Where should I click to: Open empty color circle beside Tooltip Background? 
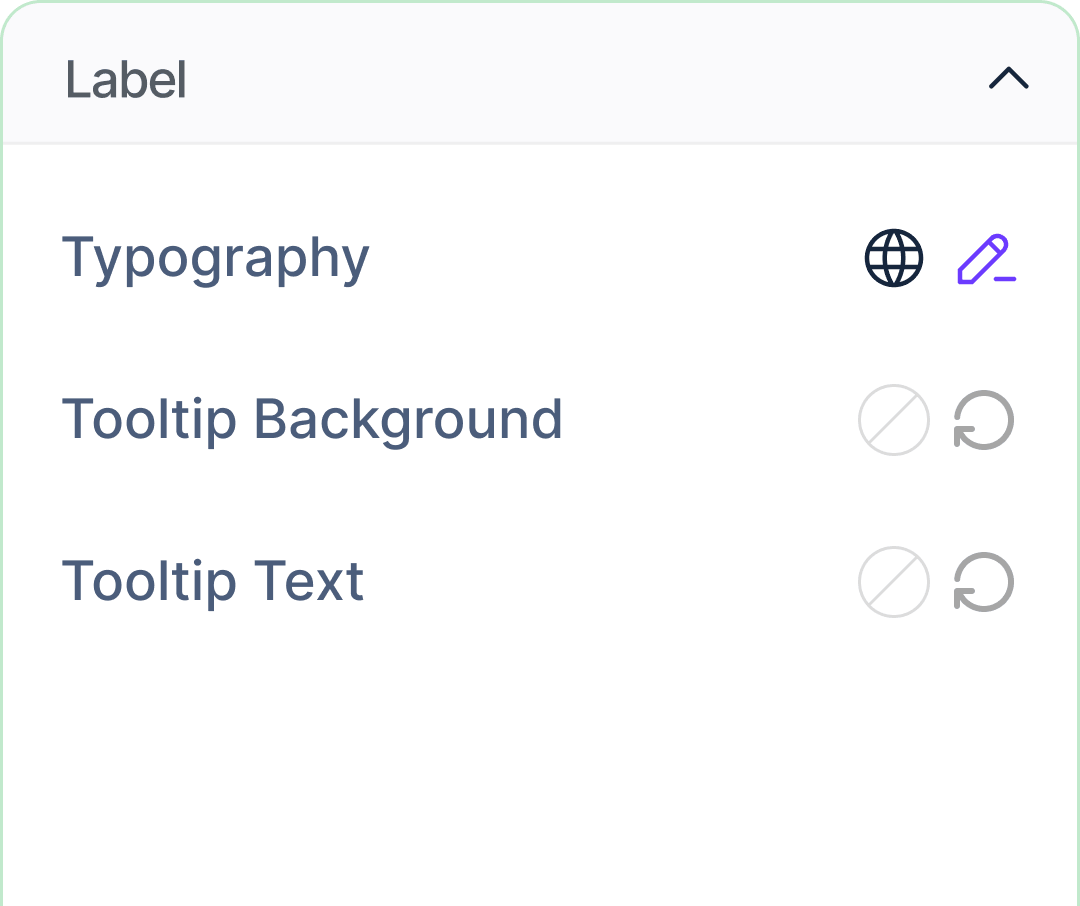(893, 420)
